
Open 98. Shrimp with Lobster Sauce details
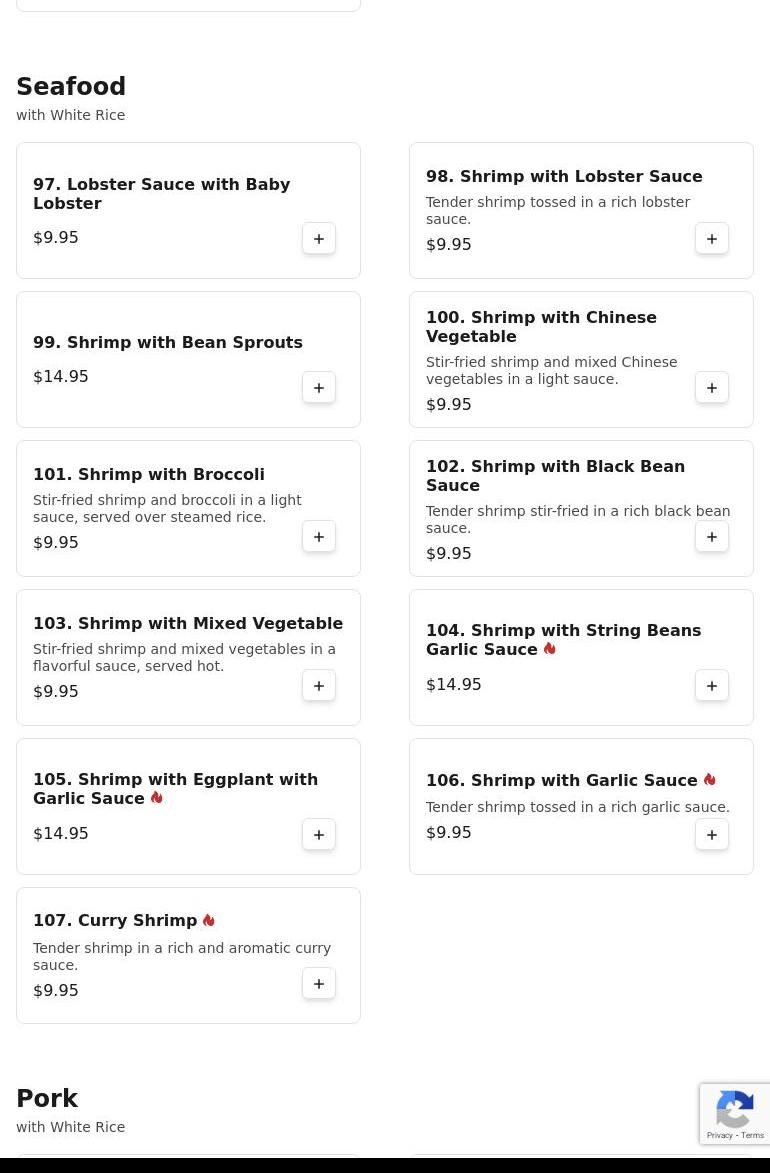point(564,177)
